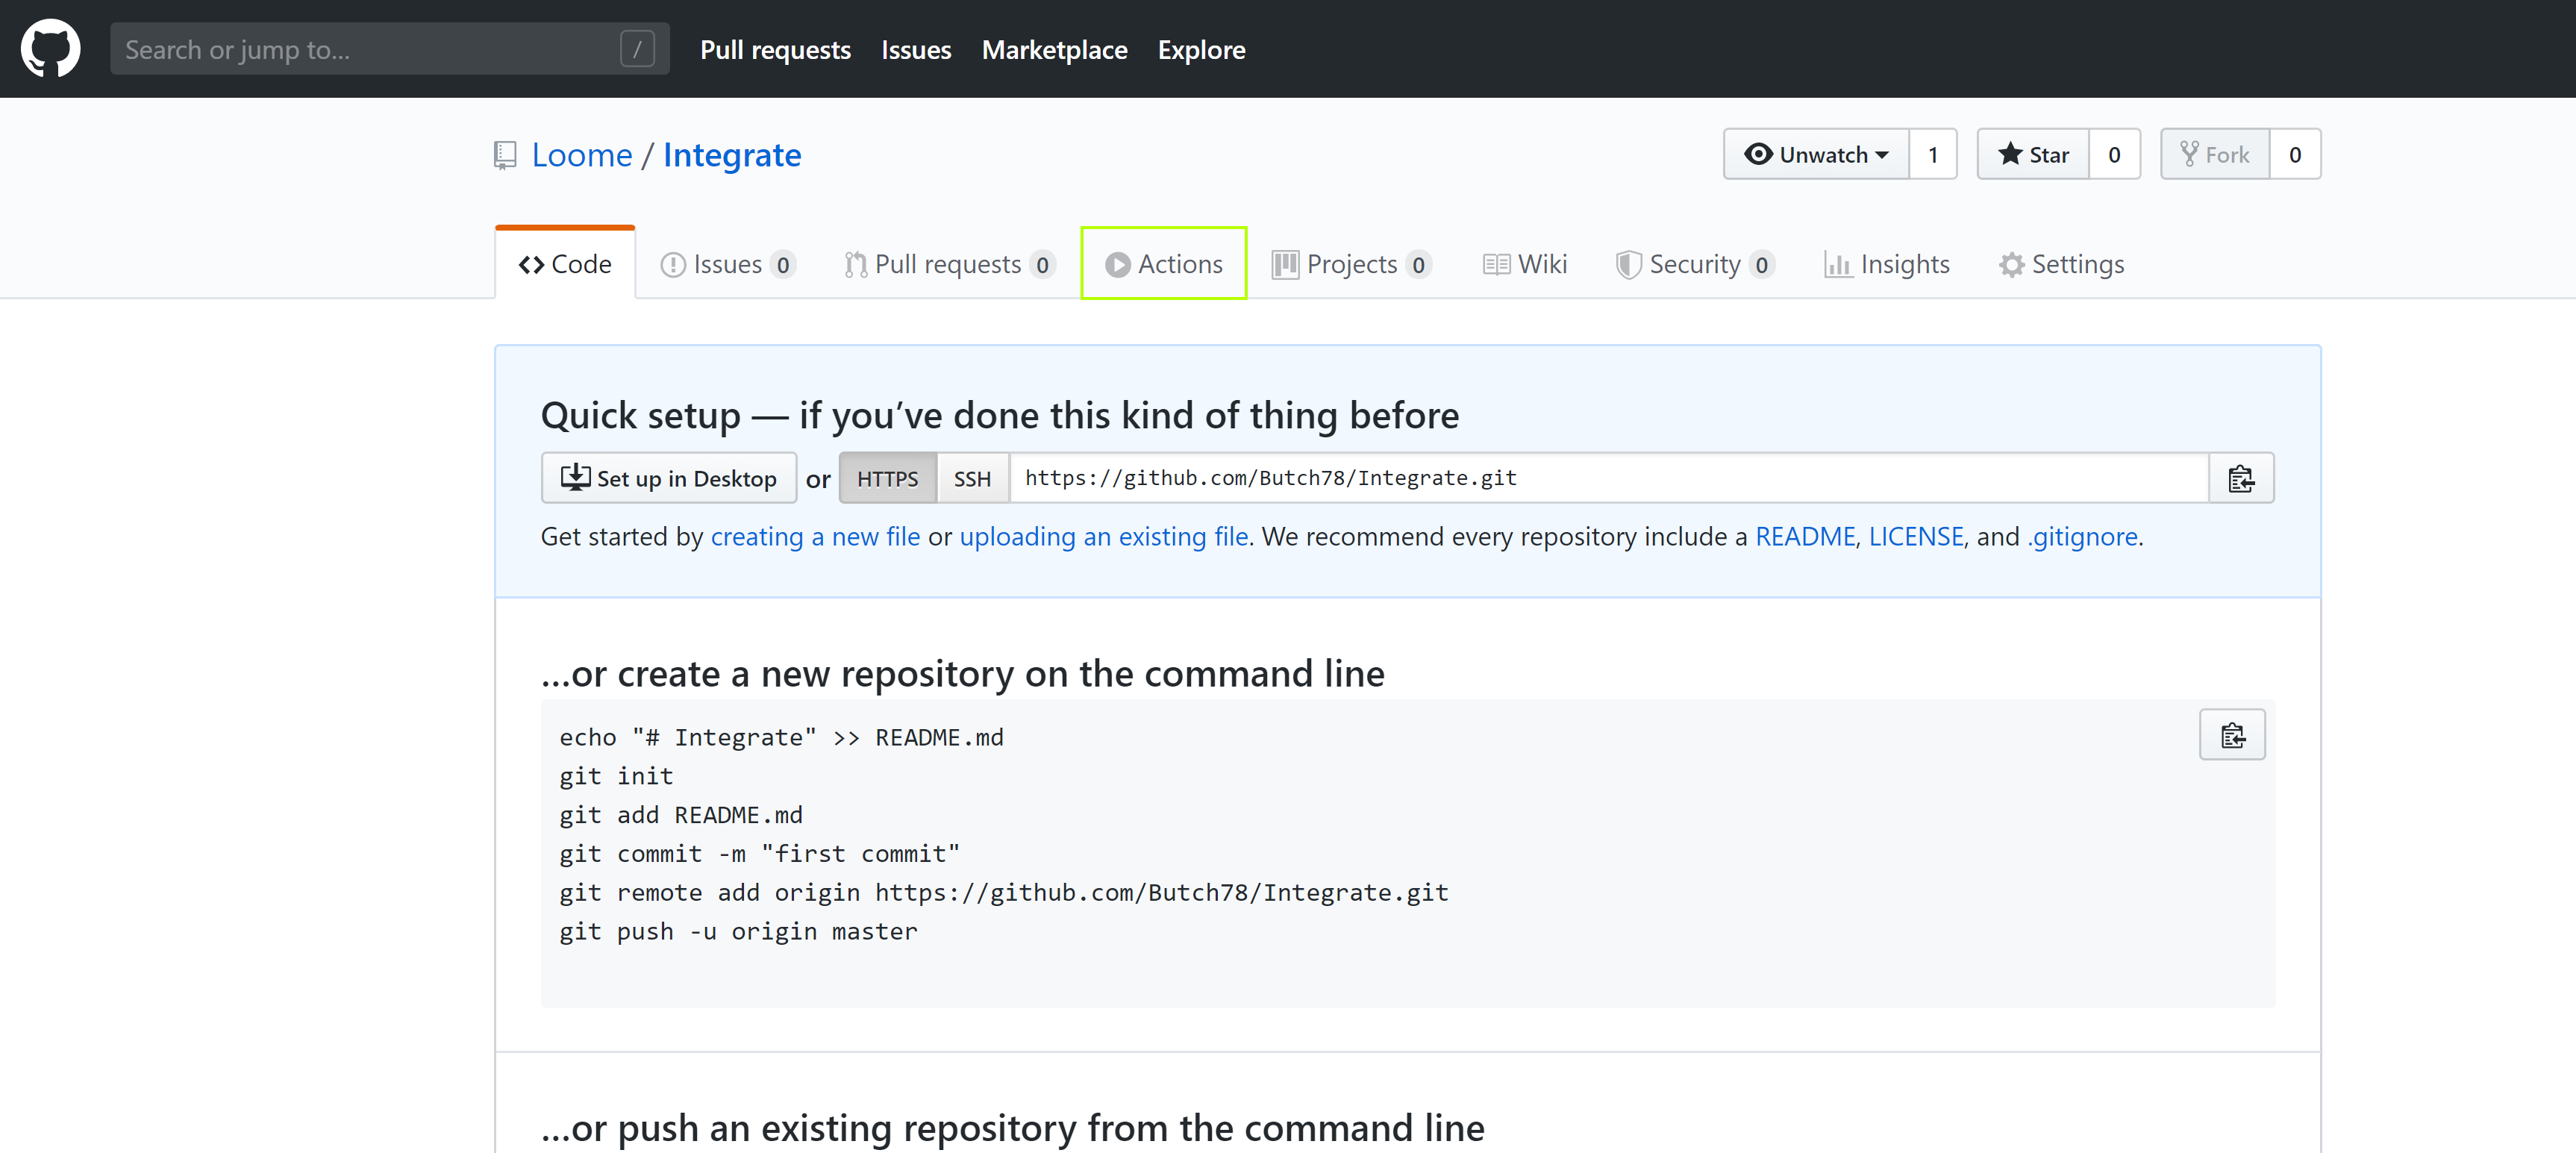Click 'or push an existing repository' heading

pyautogui.click(x=1013, y=1128)
